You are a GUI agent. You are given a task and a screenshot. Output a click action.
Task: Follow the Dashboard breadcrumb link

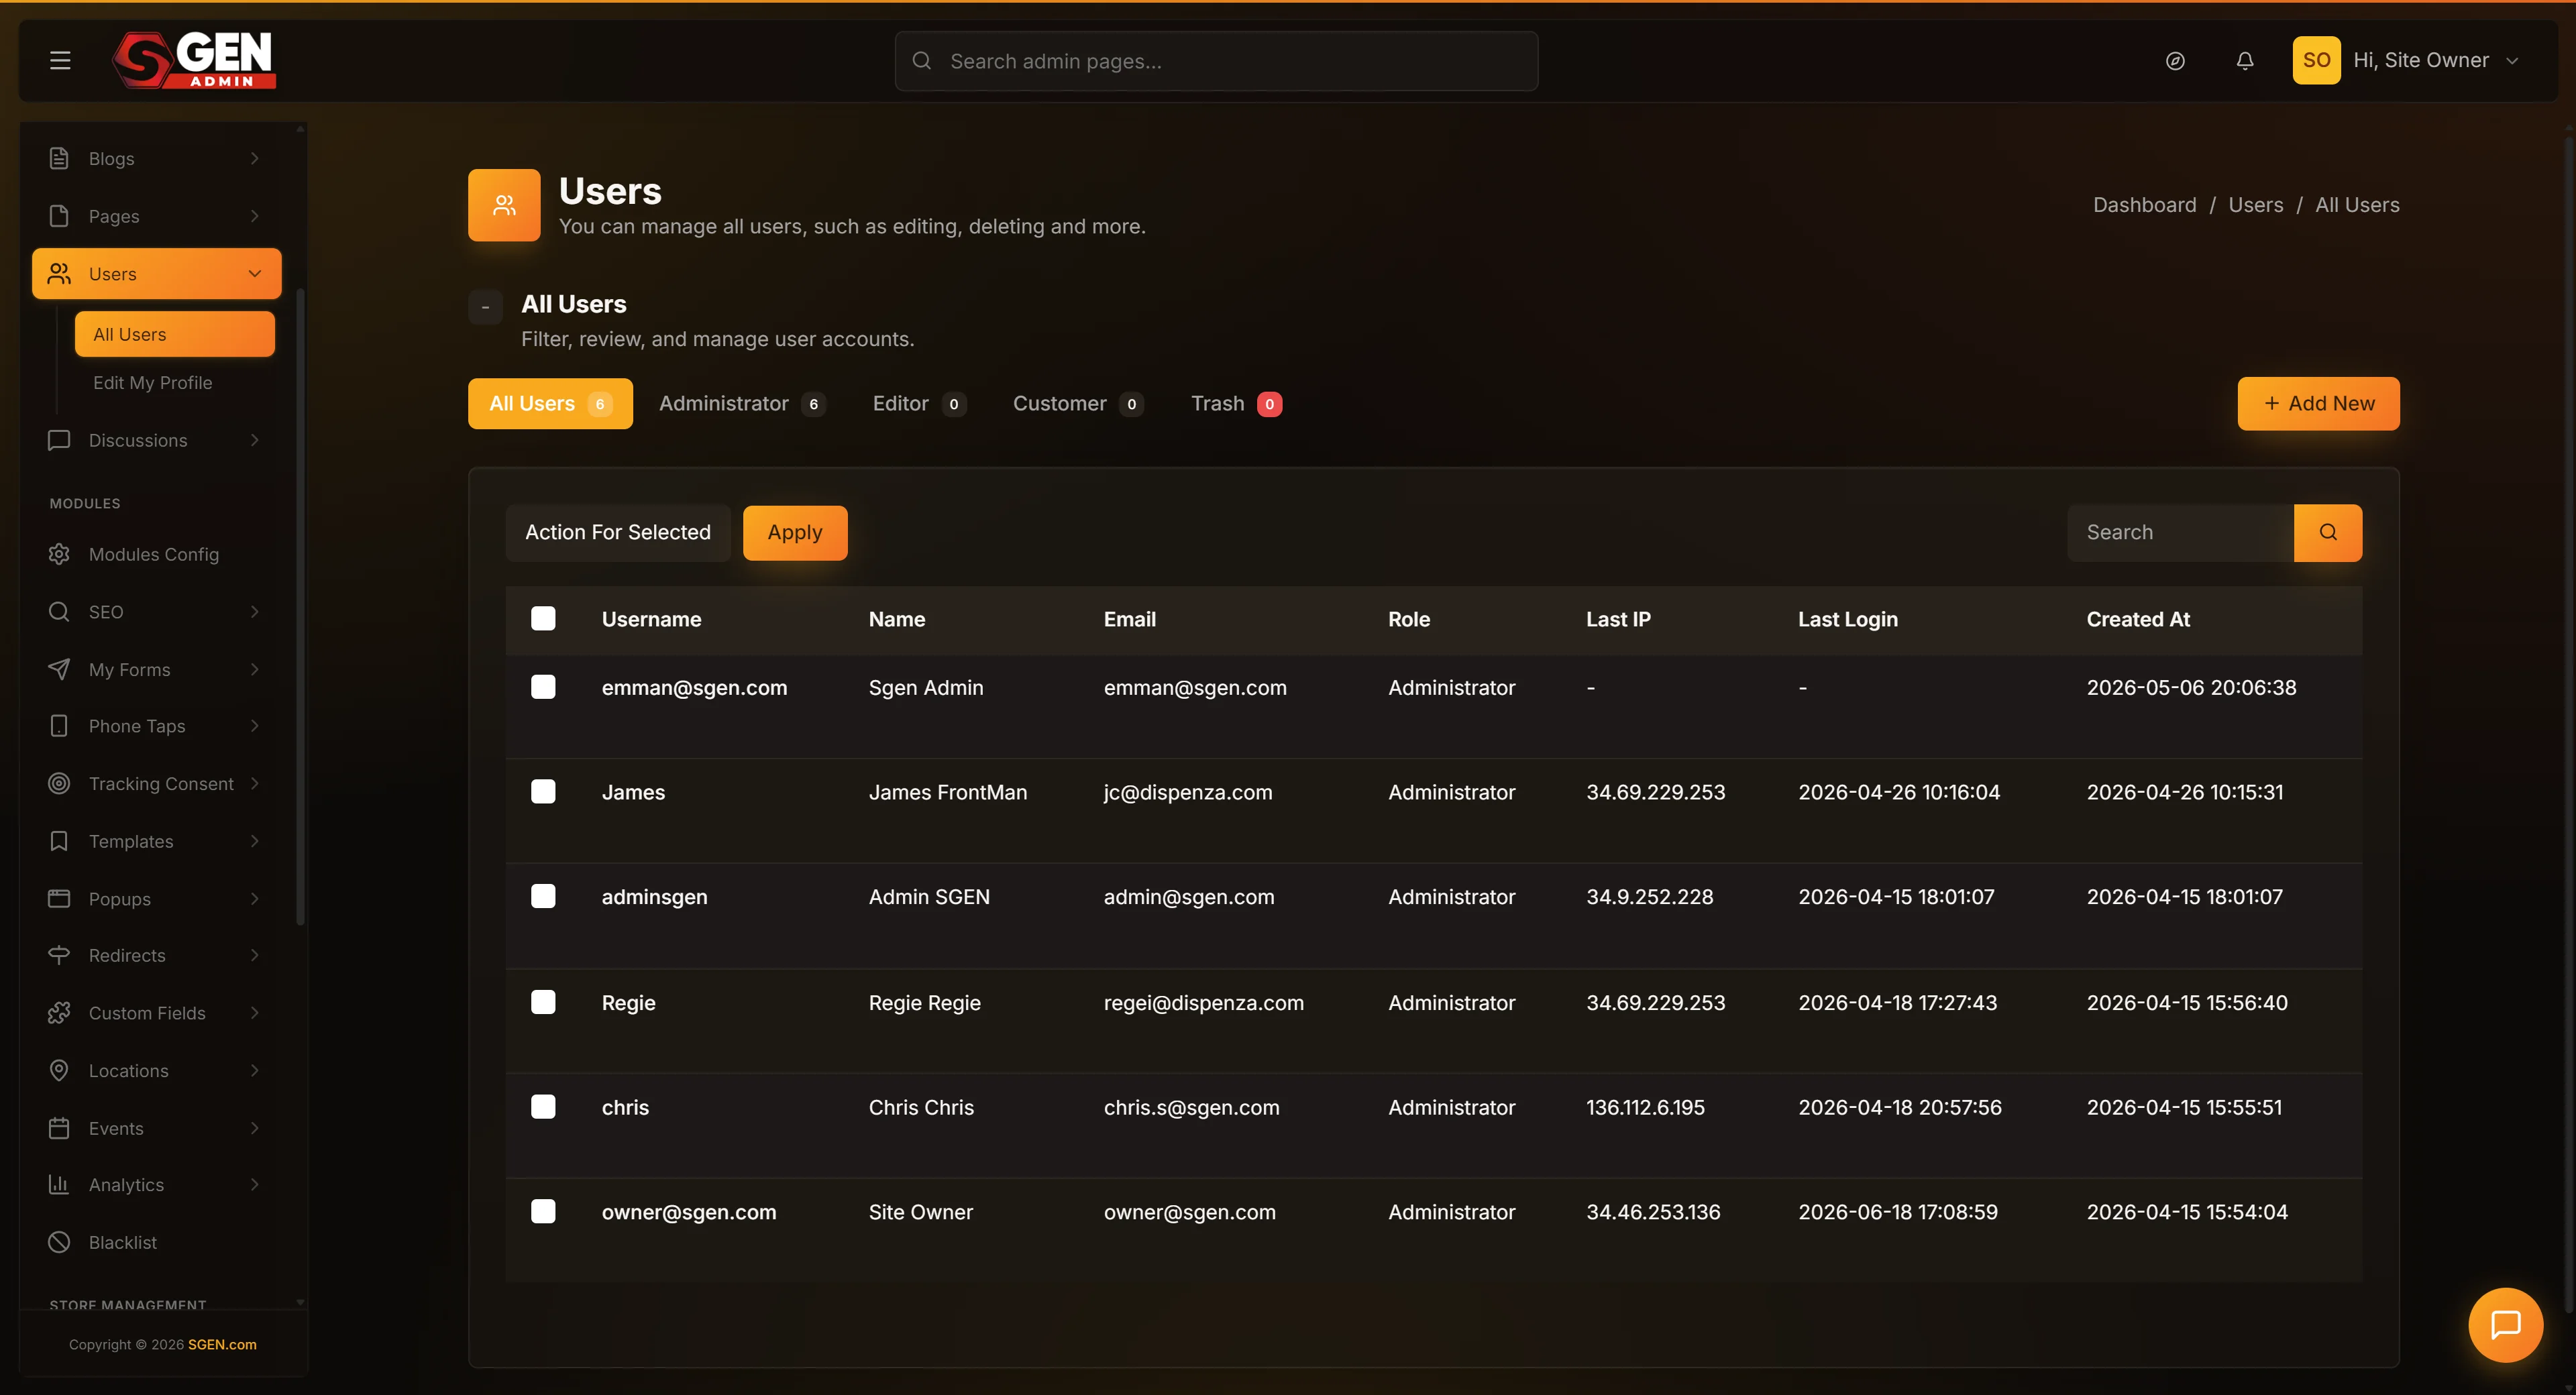[2145, 205]
